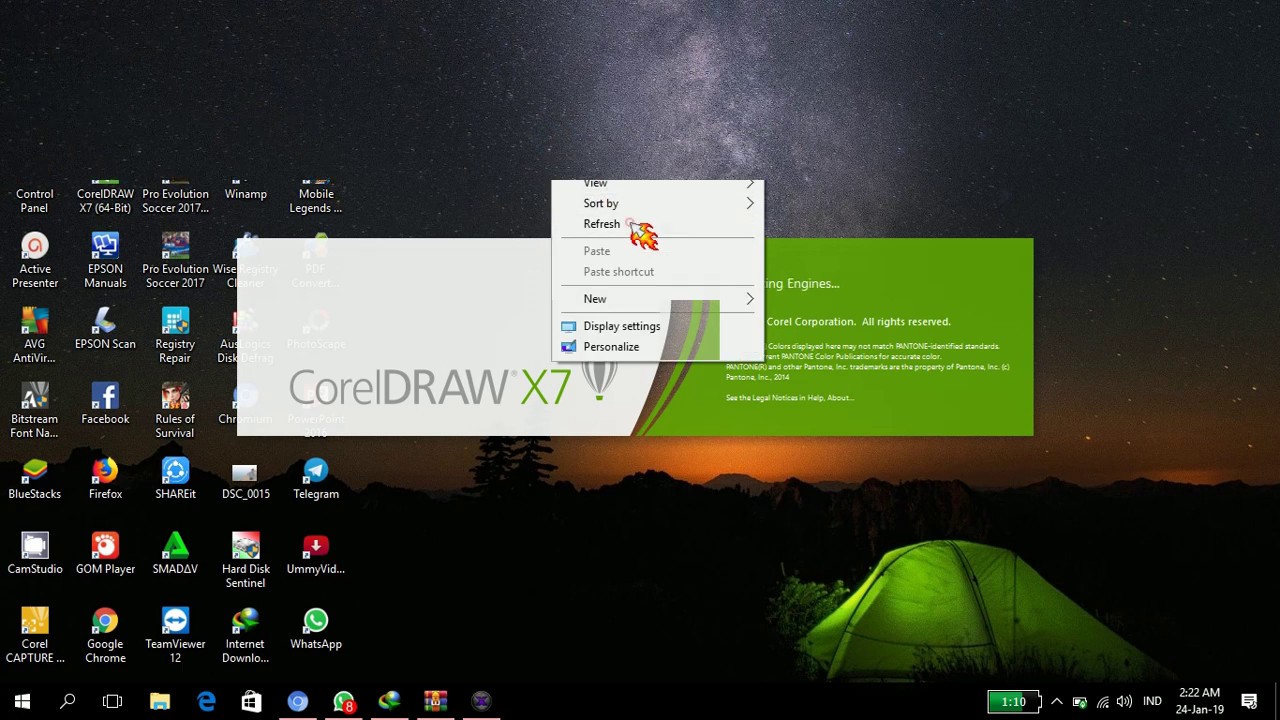Image resolution: width=1280 pixels, height=720 pixels.
Task: Switch to Internet Download Manager taskbar item
Action: coord(390,701)
